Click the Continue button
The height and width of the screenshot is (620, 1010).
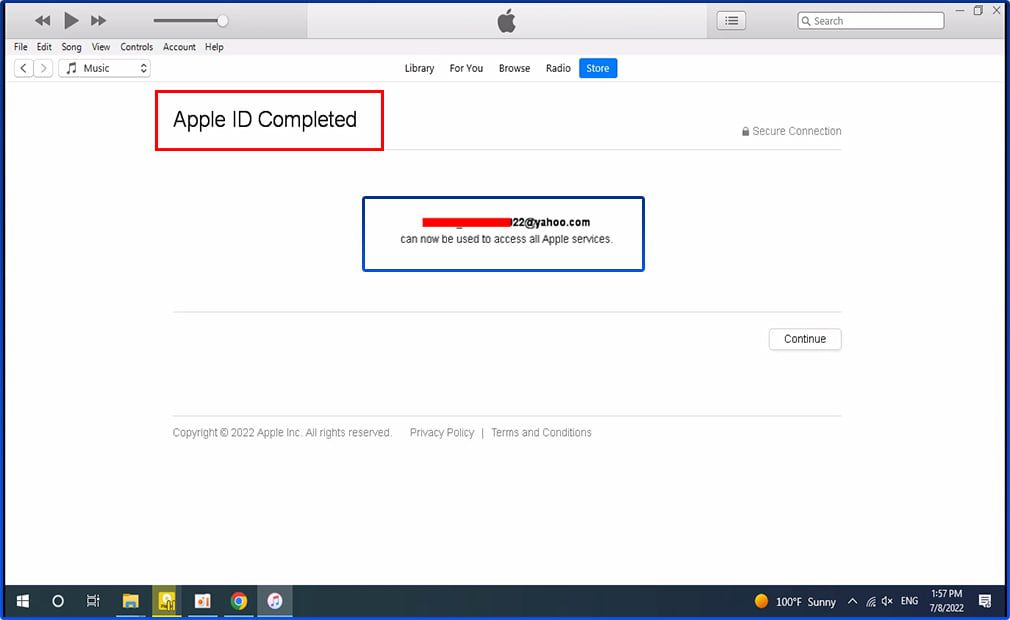(805, 339)
